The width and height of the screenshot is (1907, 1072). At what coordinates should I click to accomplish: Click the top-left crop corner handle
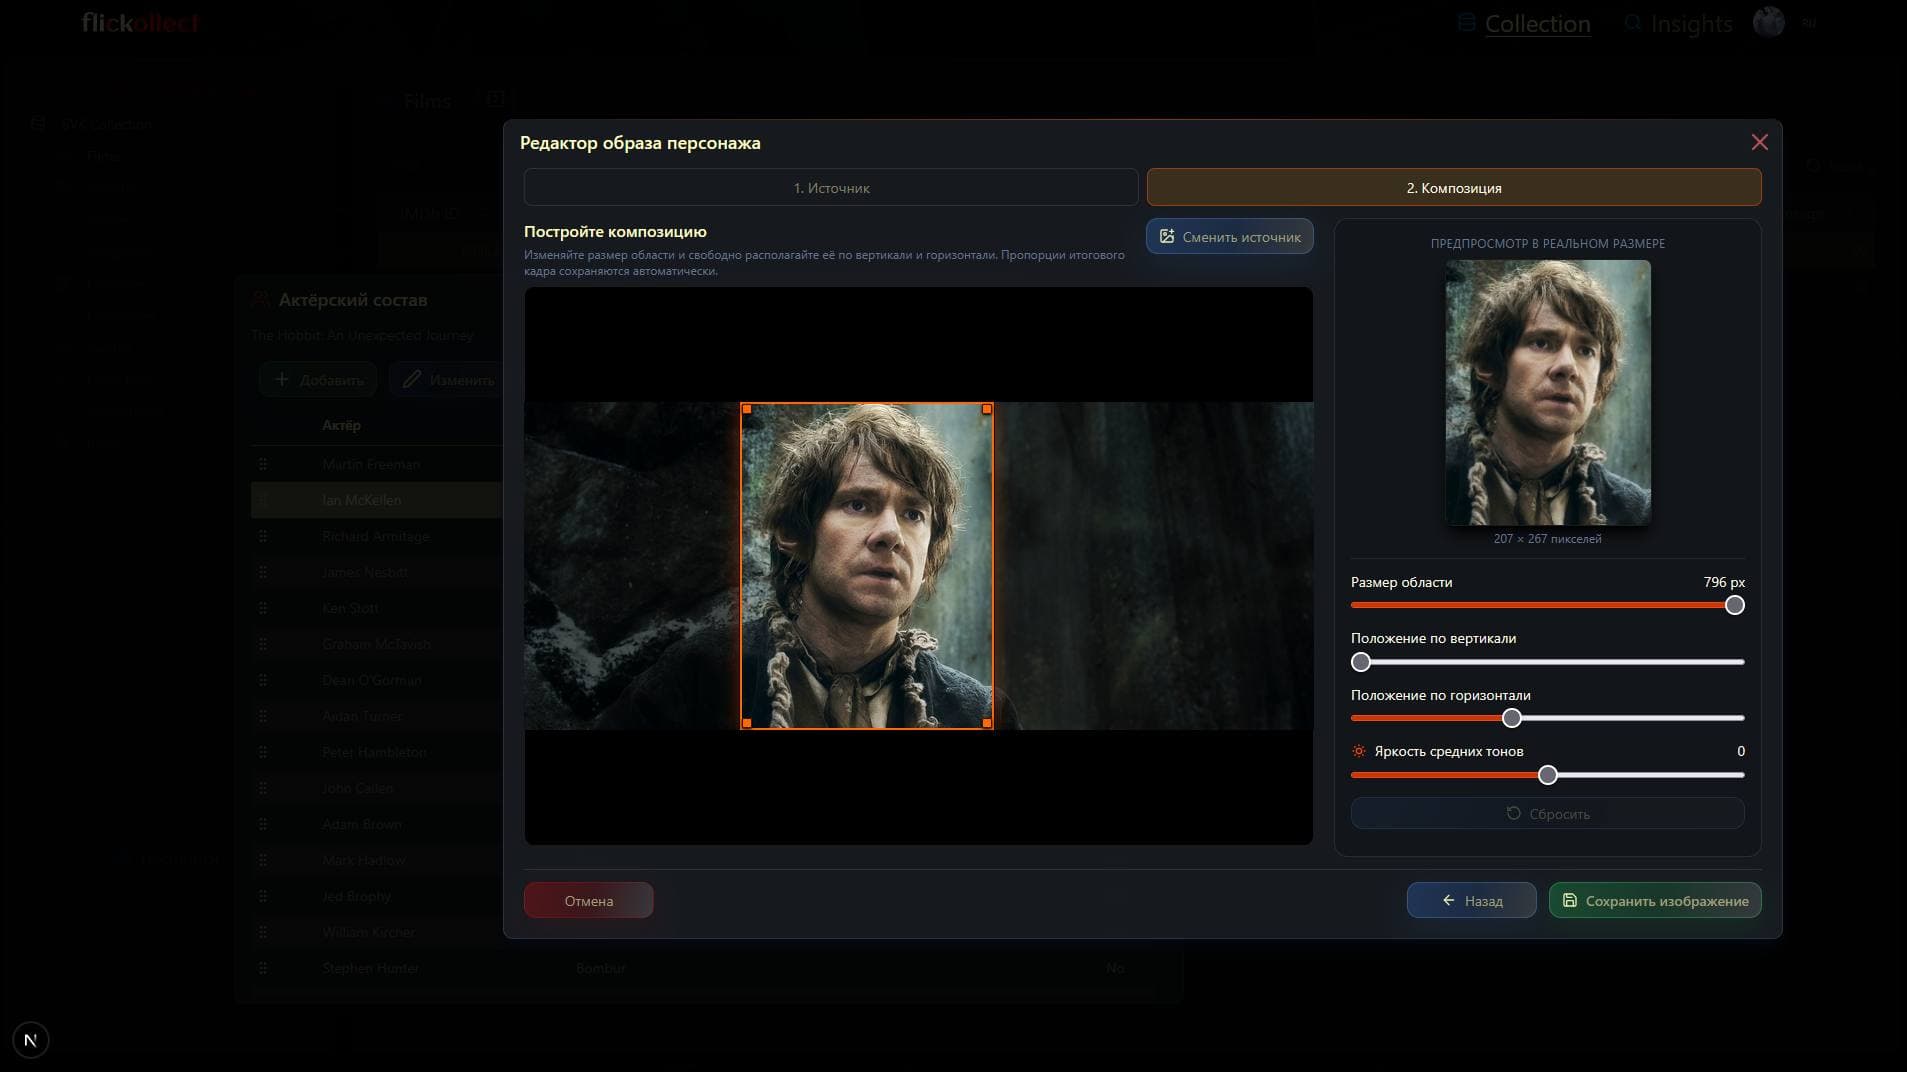[x=747, y=409]
